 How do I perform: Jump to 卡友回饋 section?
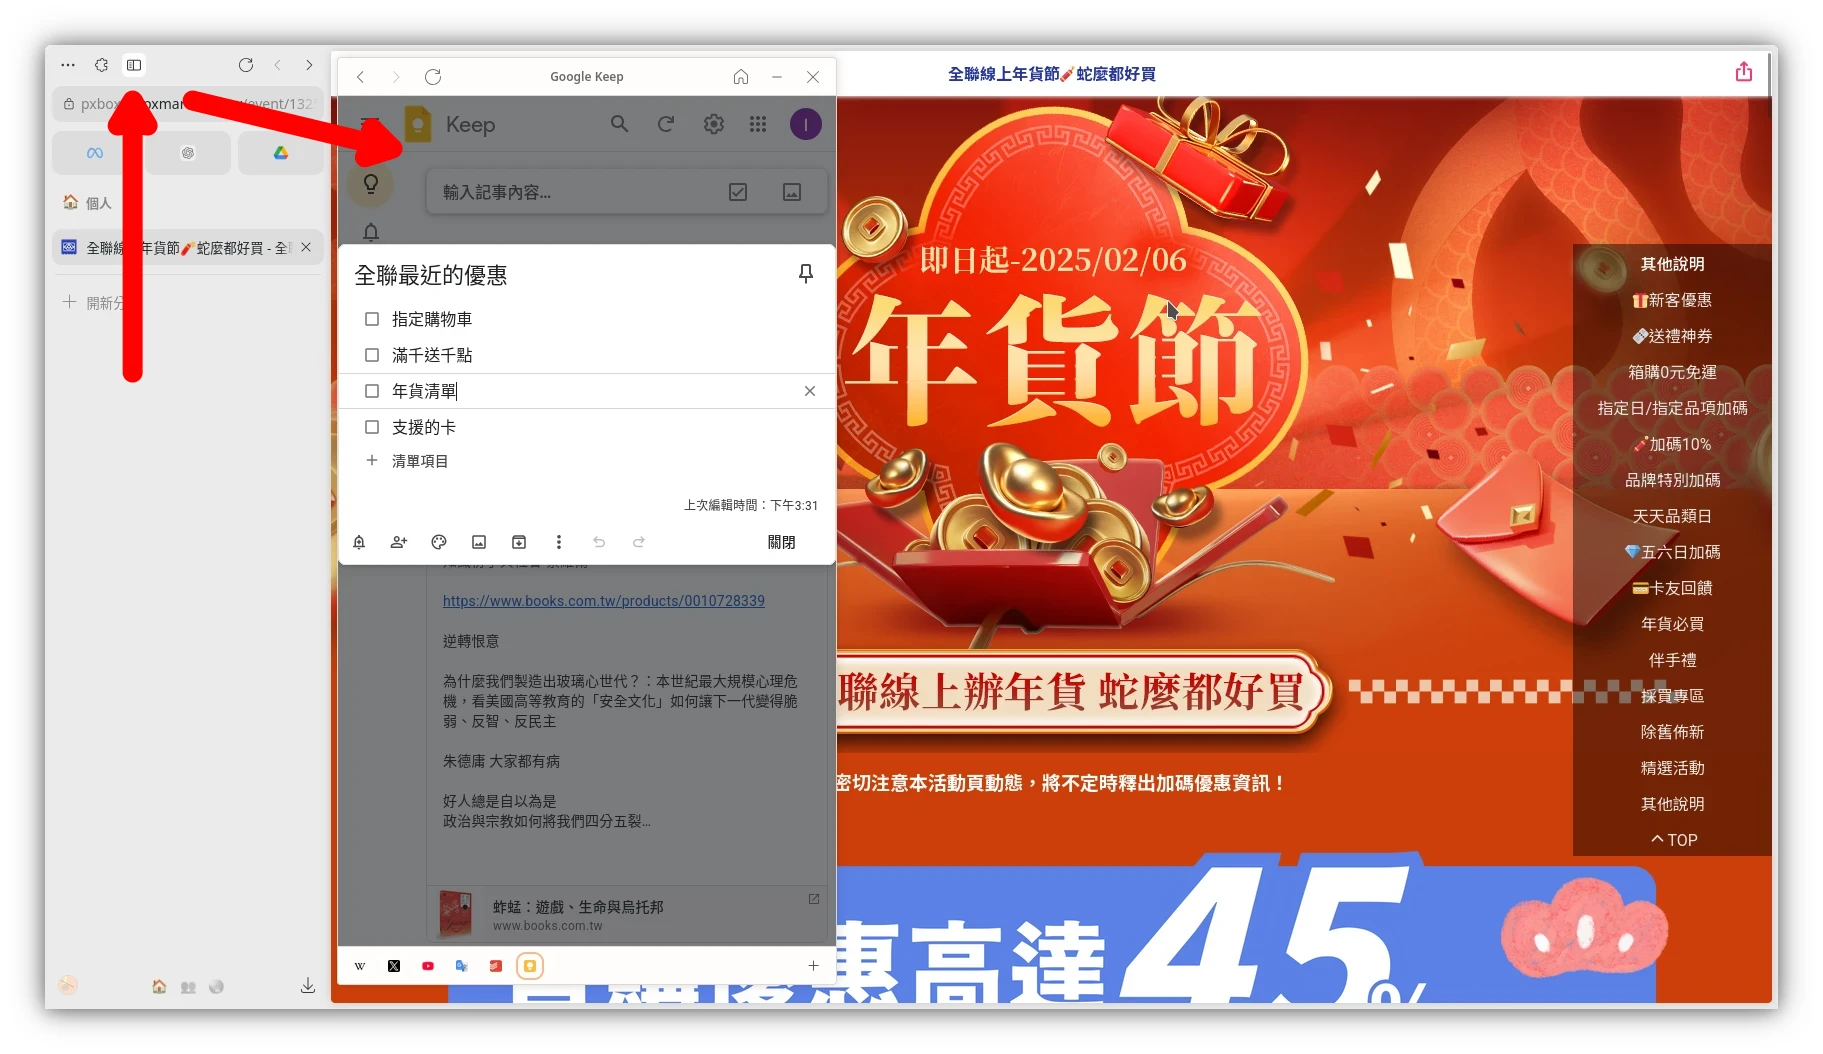coord(1672,588)
